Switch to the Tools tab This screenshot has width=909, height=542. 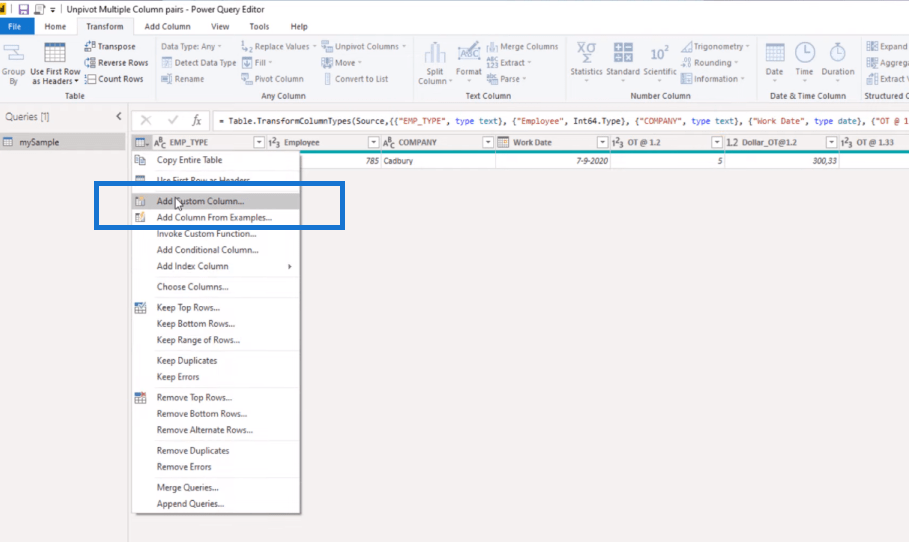coord(259,27)
